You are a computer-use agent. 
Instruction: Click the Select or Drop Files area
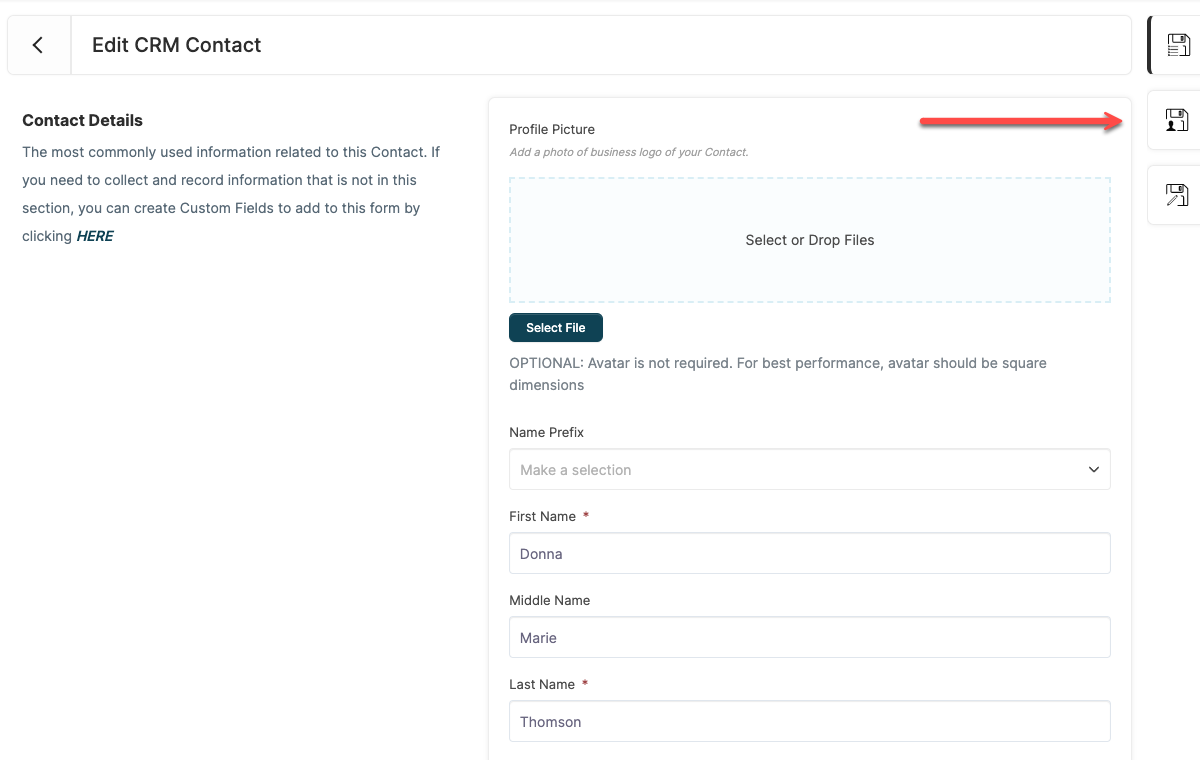click(810, 240)
